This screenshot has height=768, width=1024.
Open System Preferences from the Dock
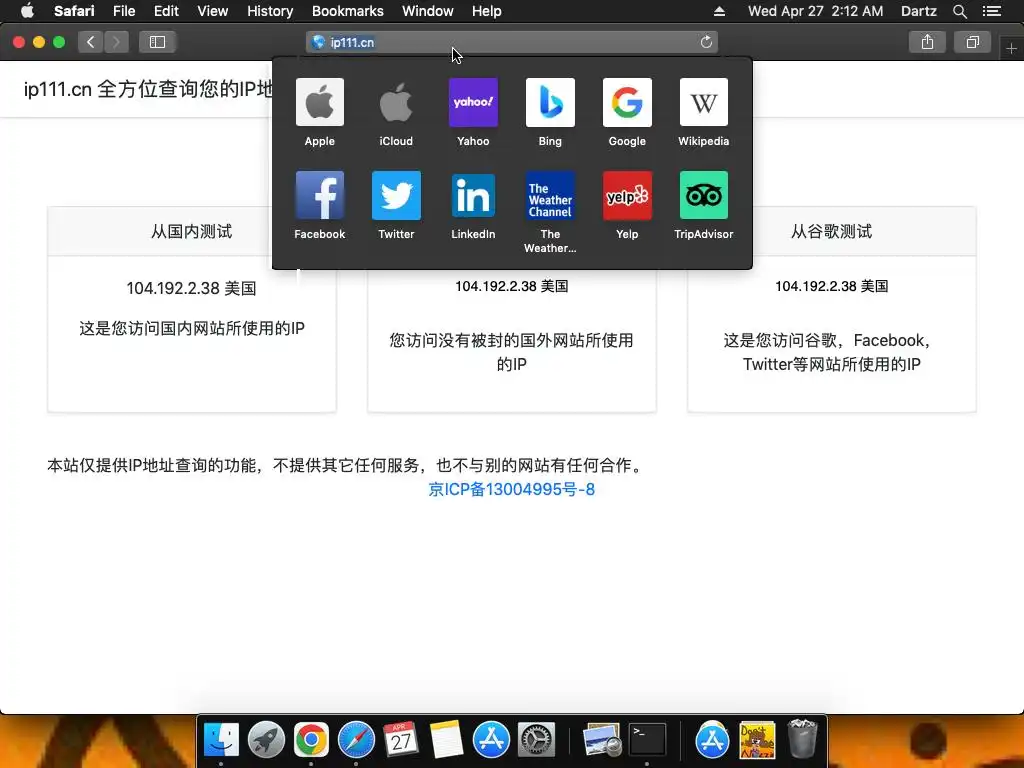(536, 740)
